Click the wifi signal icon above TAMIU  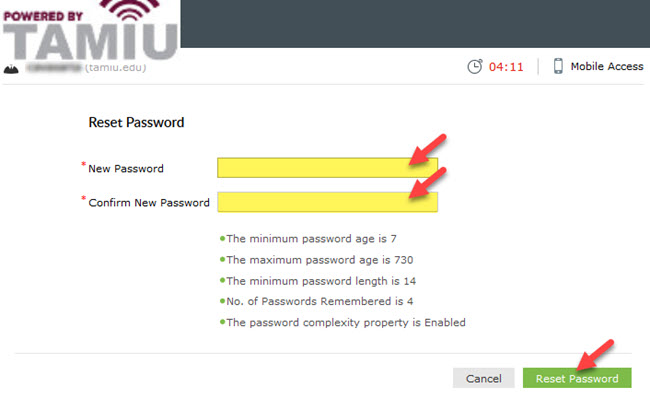point(129,10)
